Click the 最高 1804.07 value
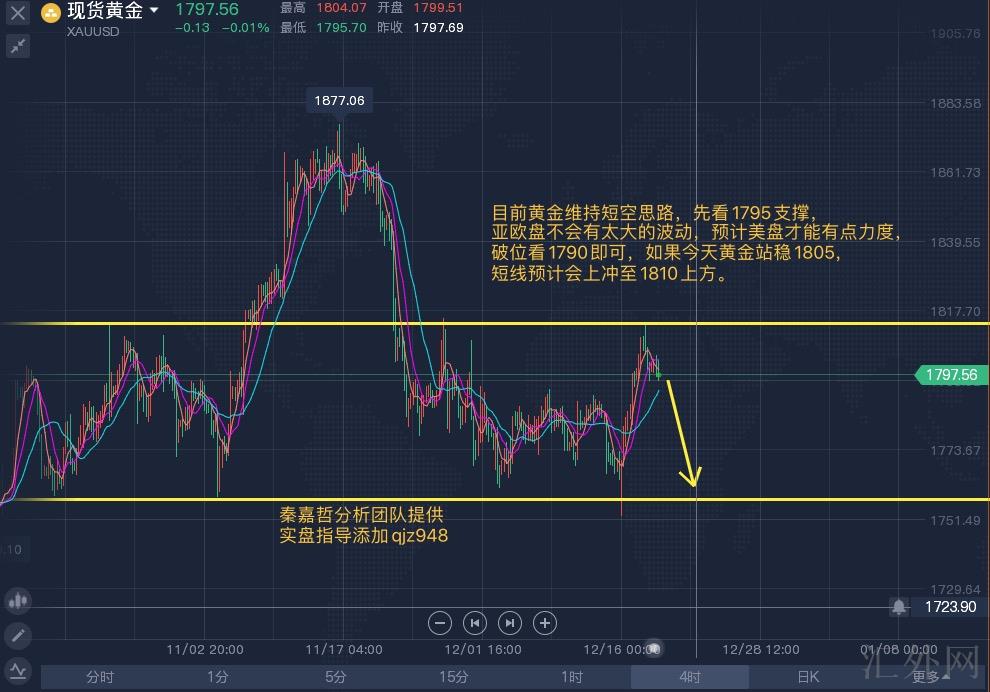The image size is (990, 692). point(342,8)
